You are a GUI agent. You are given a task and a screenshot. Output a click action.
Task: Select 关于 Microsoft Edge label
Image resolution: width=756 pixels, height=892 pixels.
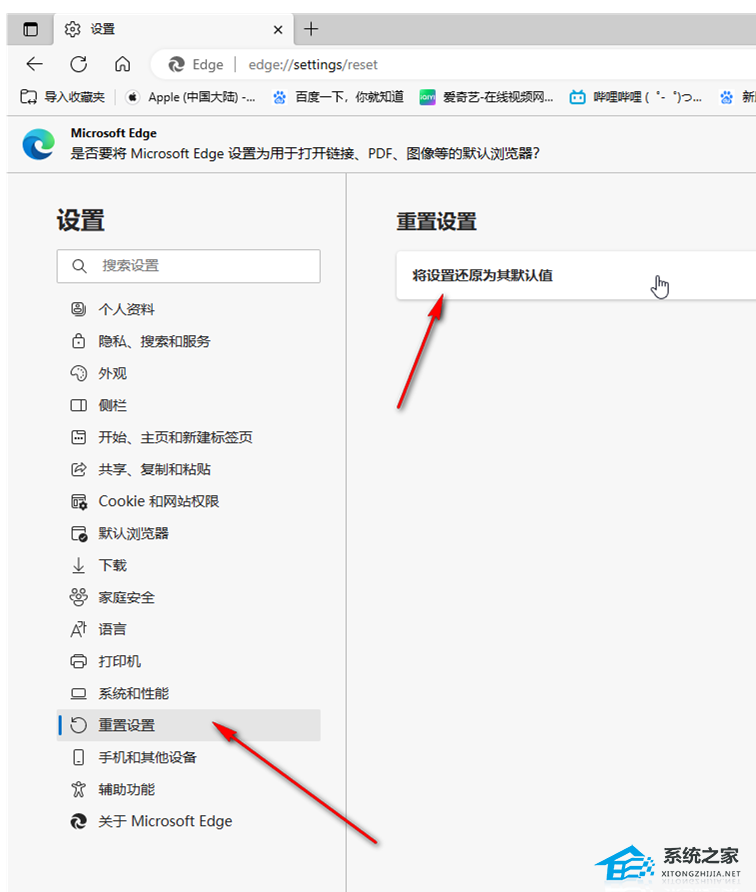165,821
